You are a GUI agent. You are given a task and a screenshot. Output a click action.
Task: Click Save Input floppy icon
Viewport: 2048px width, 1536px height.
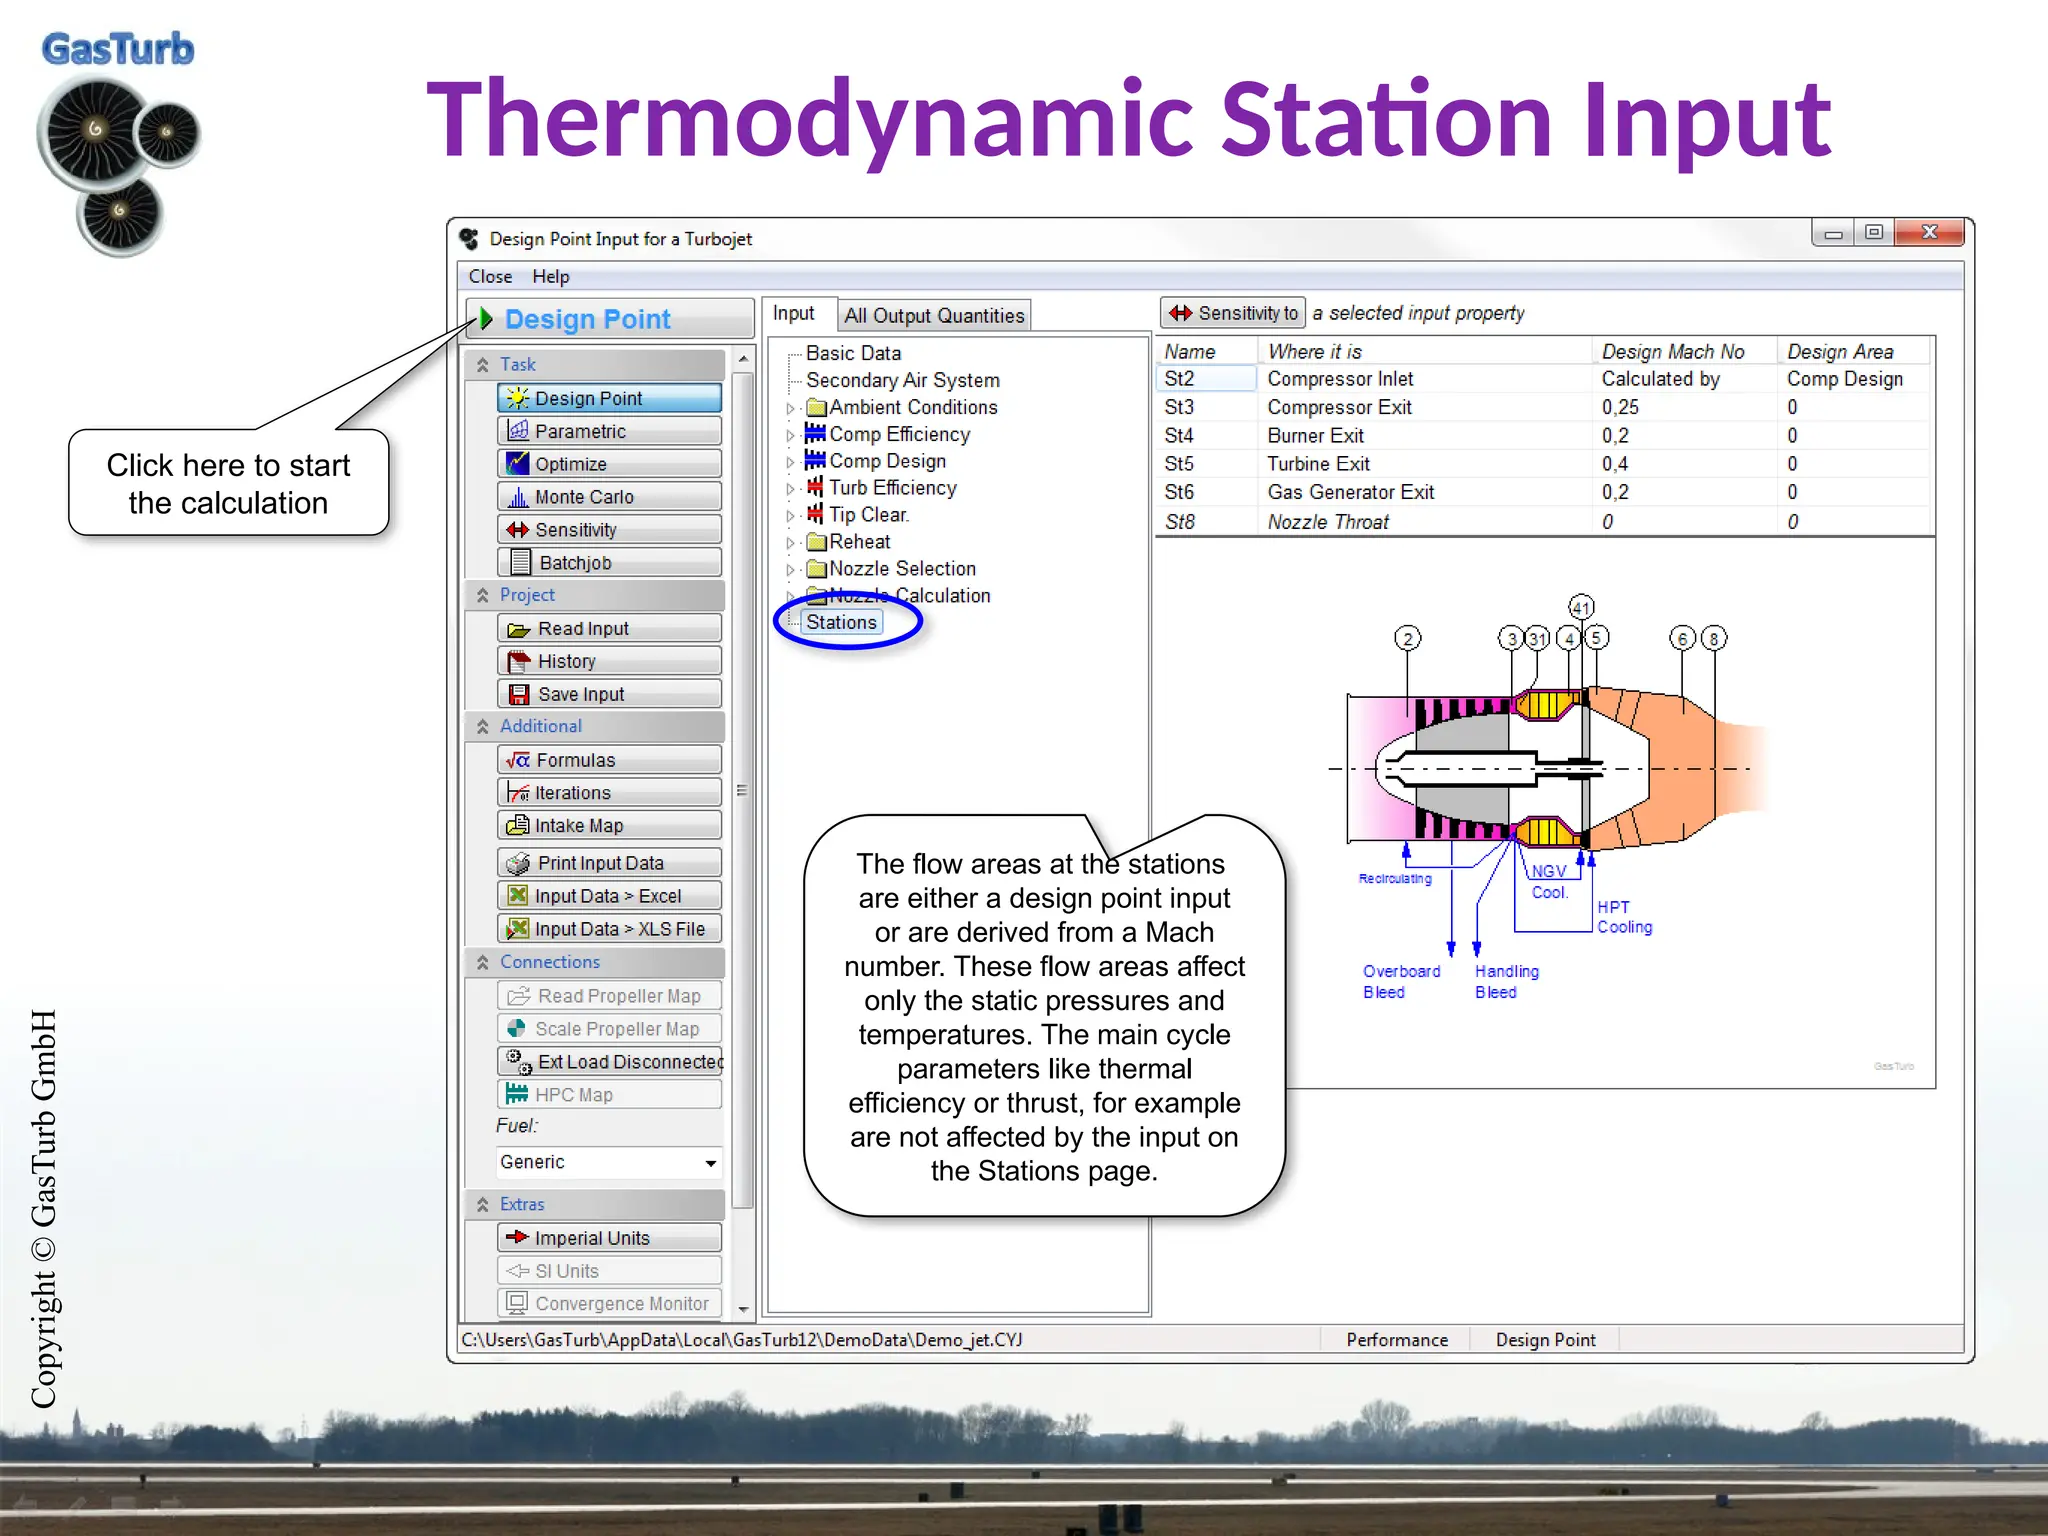[x=518, y=694]
